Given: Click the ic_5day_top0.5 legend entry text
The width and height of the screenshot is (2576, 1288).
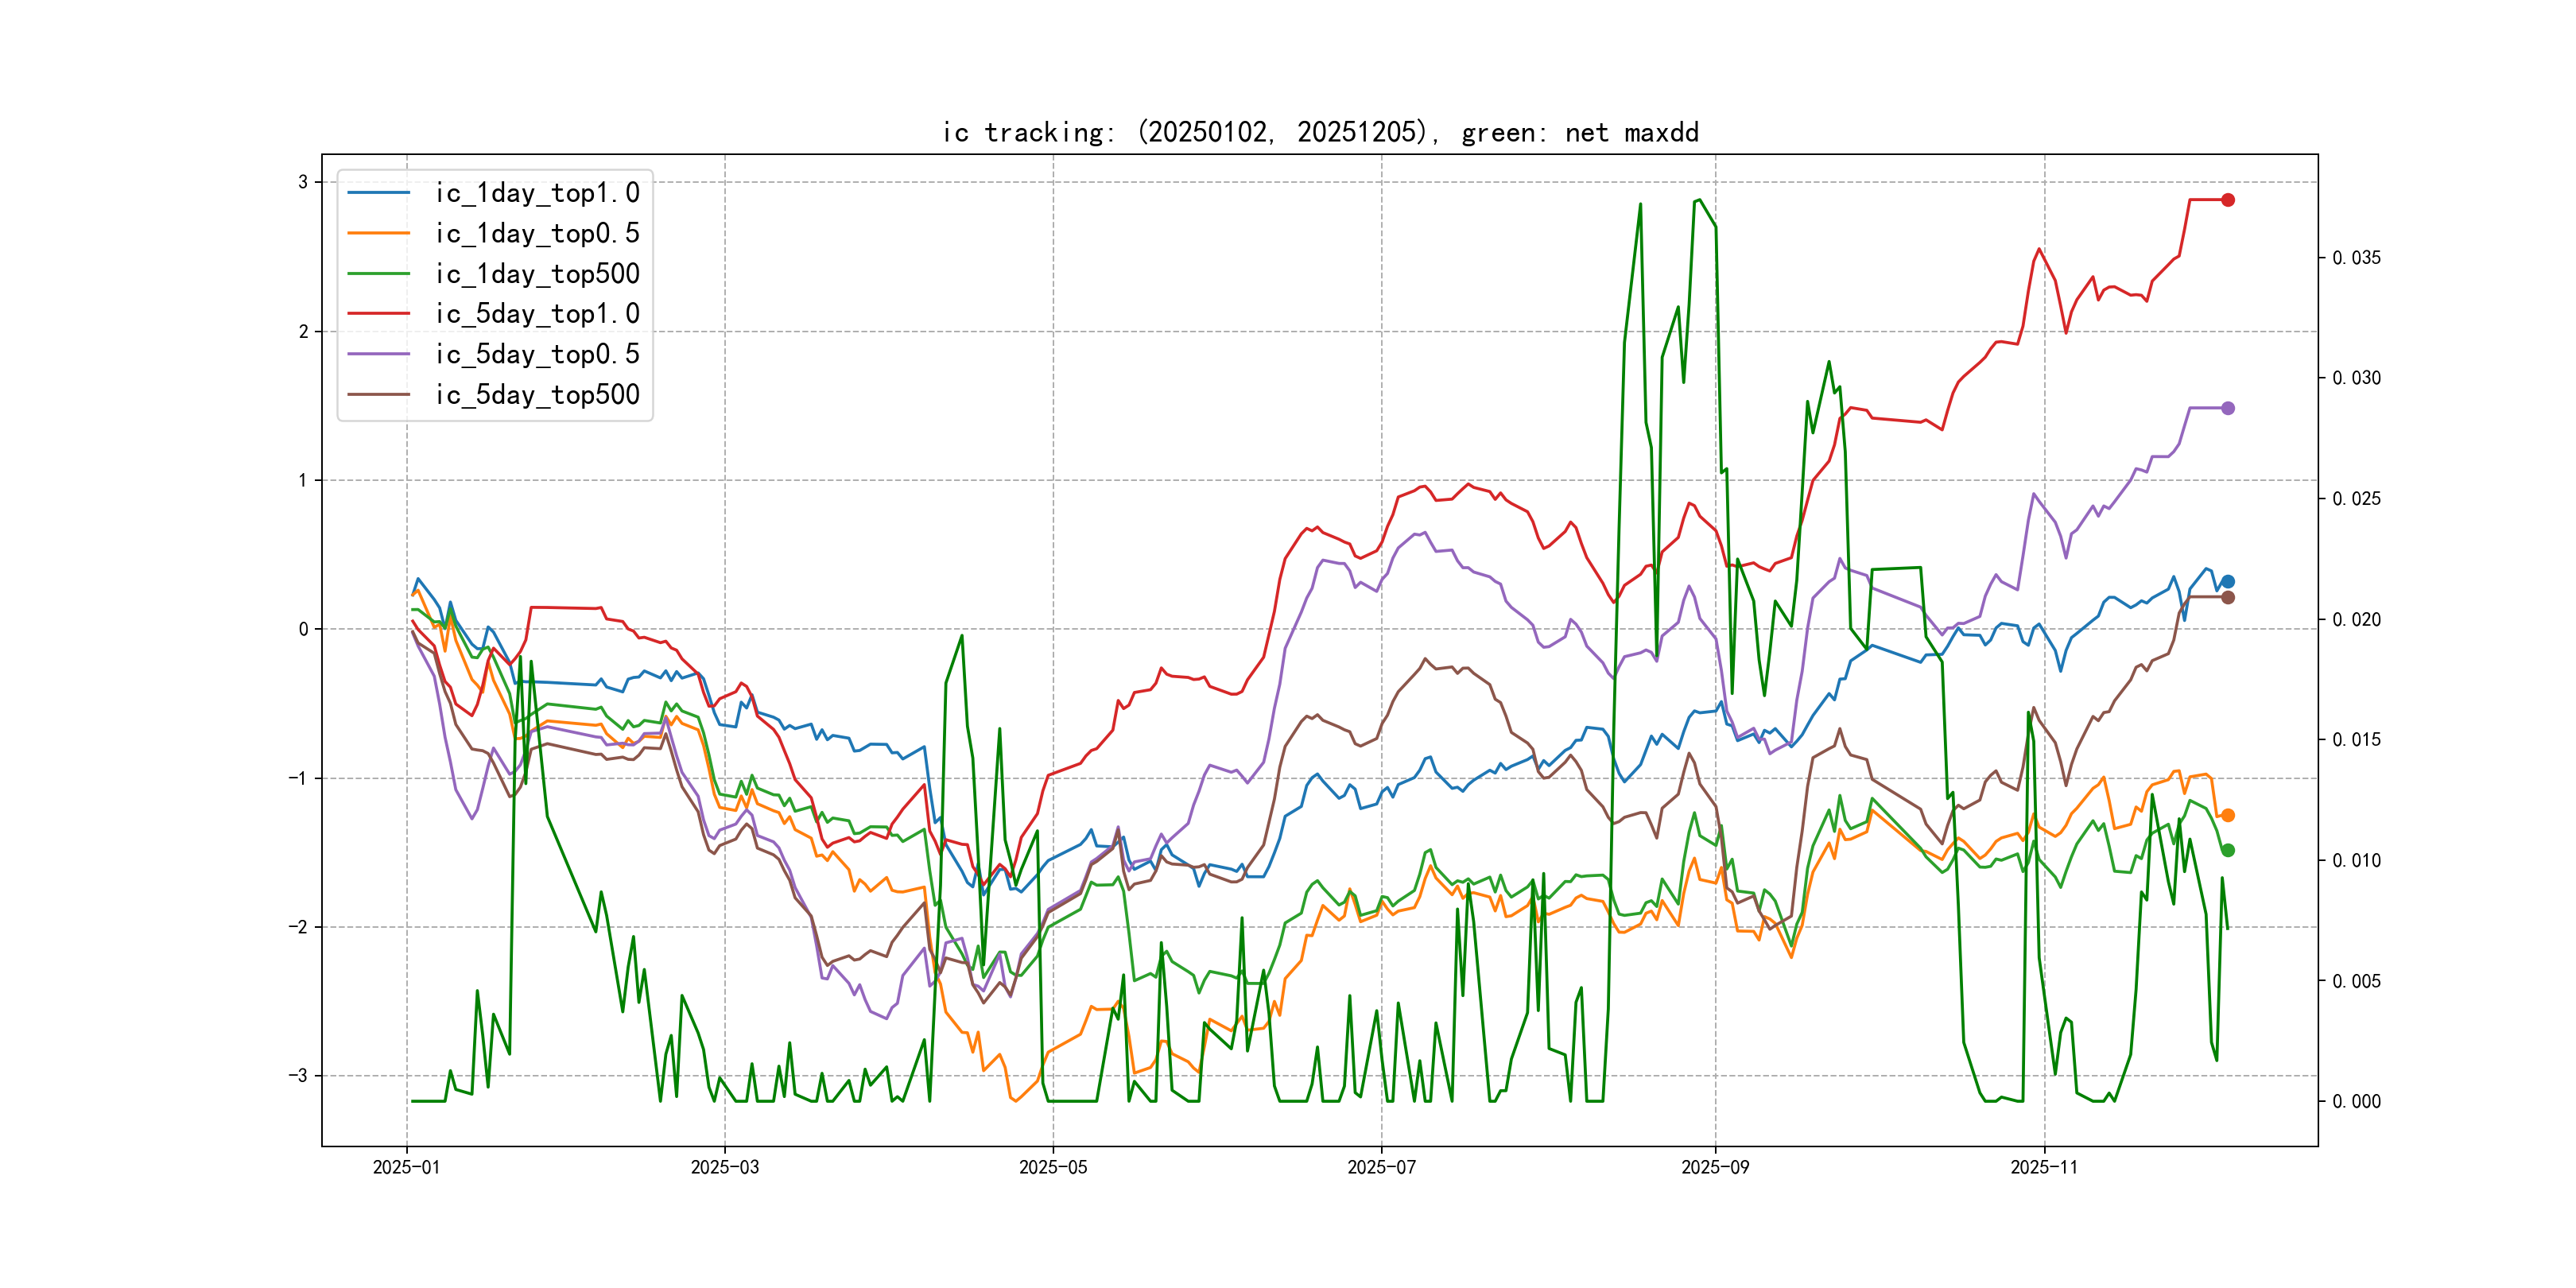Looking at the screenshot, I should (x=537, y=354).
